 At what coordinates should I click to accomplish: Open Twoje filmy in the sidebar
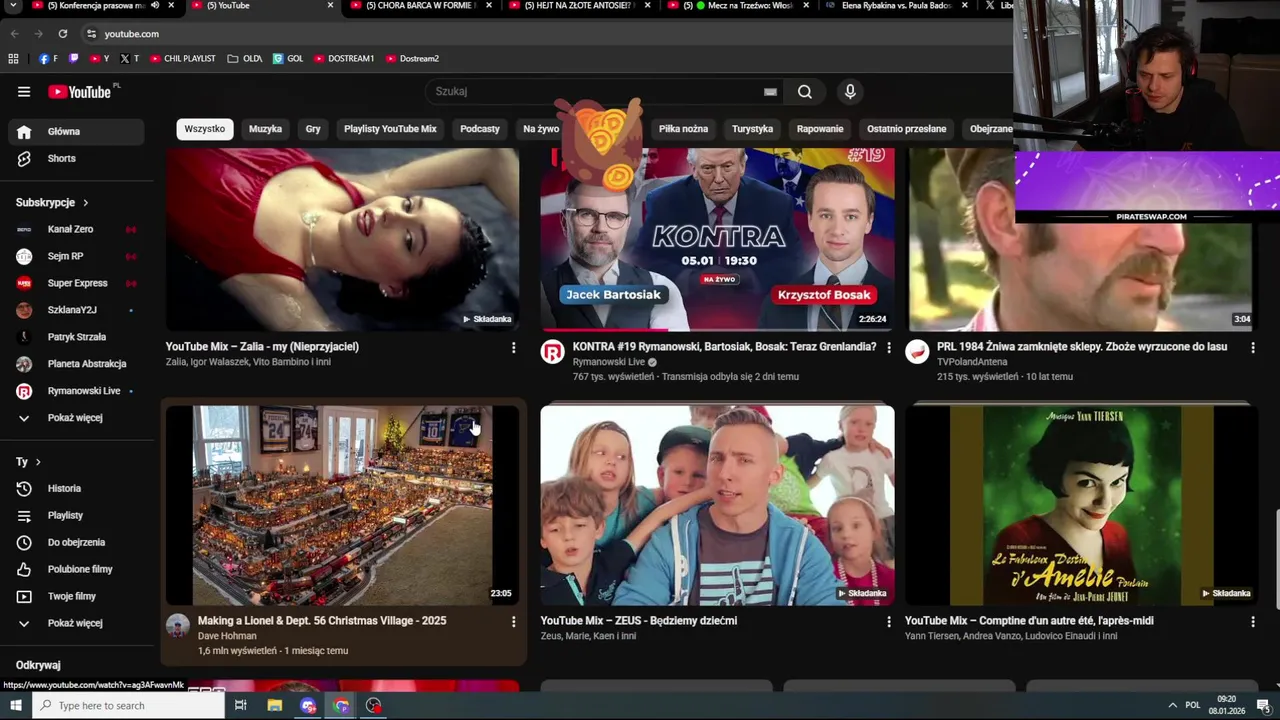point(76,596)
